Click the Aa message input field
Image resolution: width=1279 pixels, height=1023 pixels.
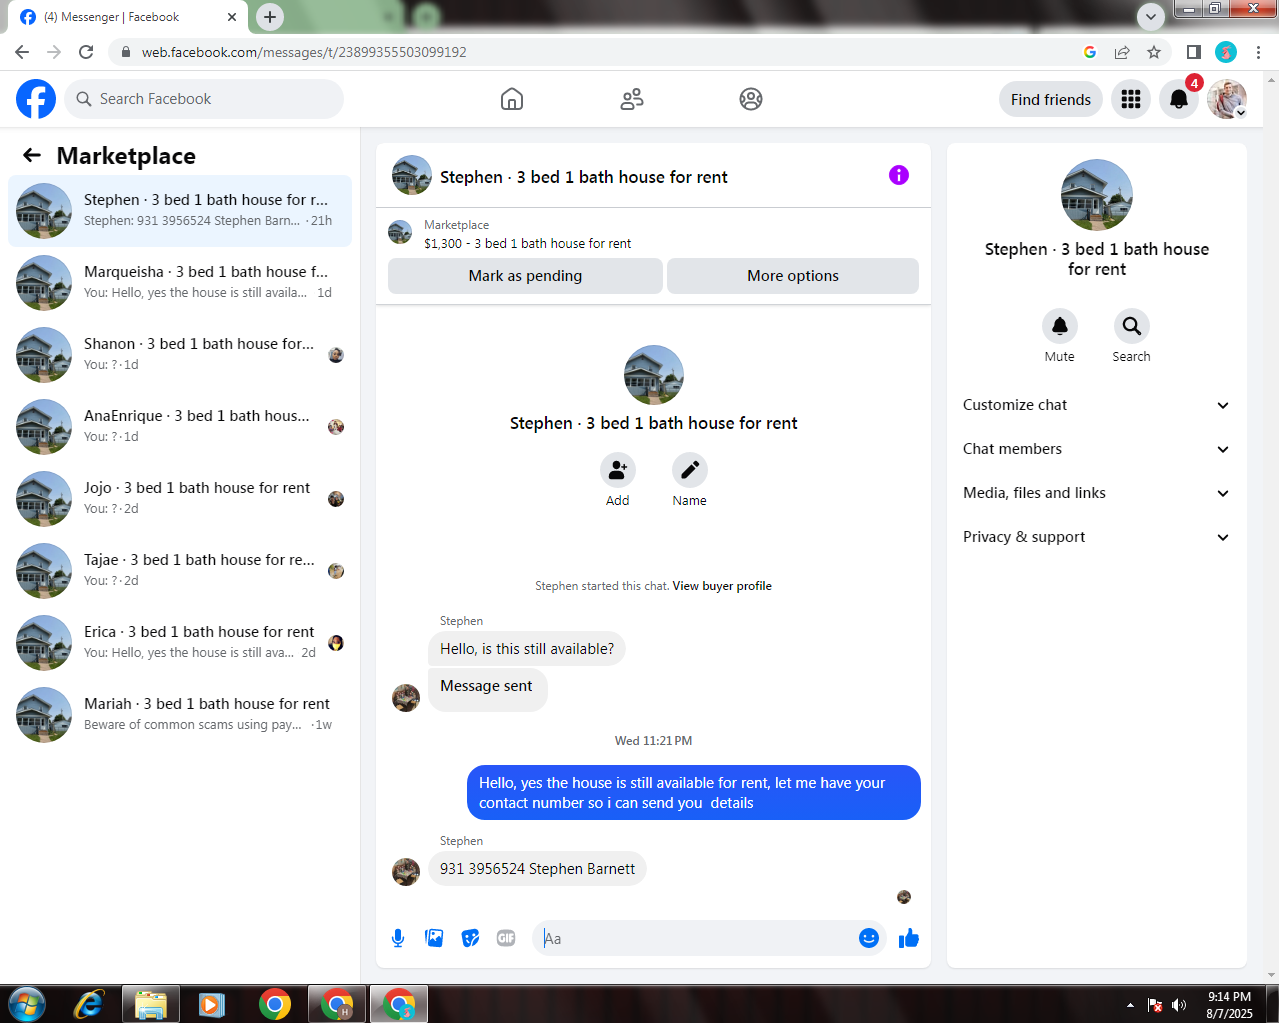(x=694, y=938)
